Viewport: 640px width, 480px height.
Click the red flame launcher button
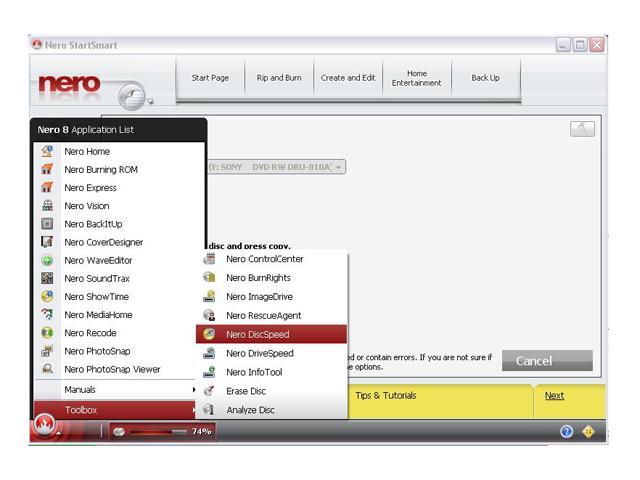(x=44, y=425)
